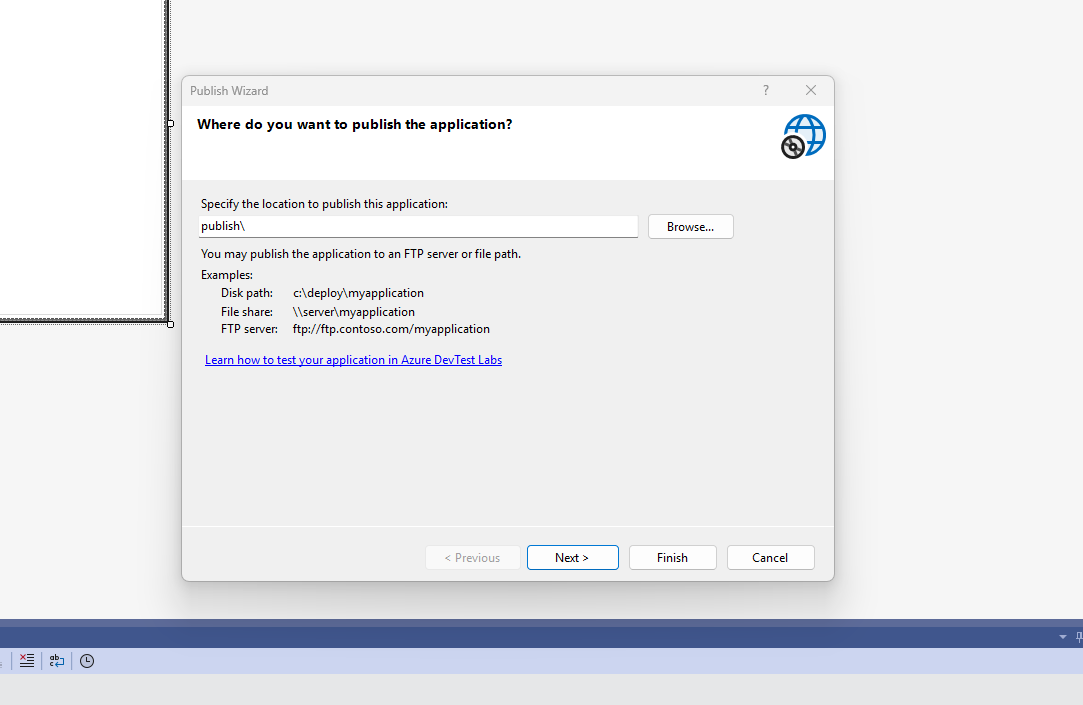The image size is (1083, 705).
Task: Open Publish Wizard help via question mark
Action: pyautogui.click(x=765, y=90)
